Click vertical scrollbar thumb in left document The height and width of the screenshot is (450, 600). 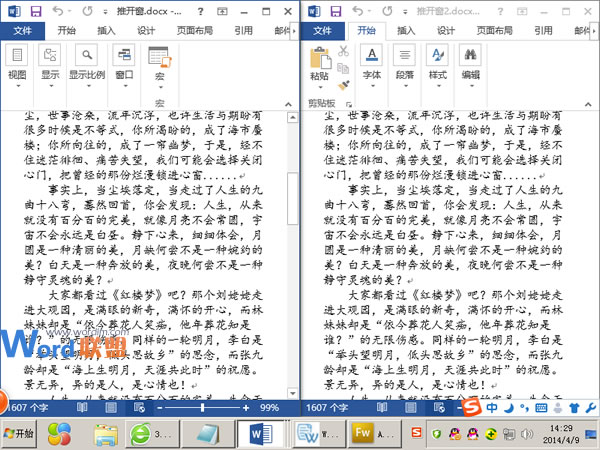coord(293,198)
